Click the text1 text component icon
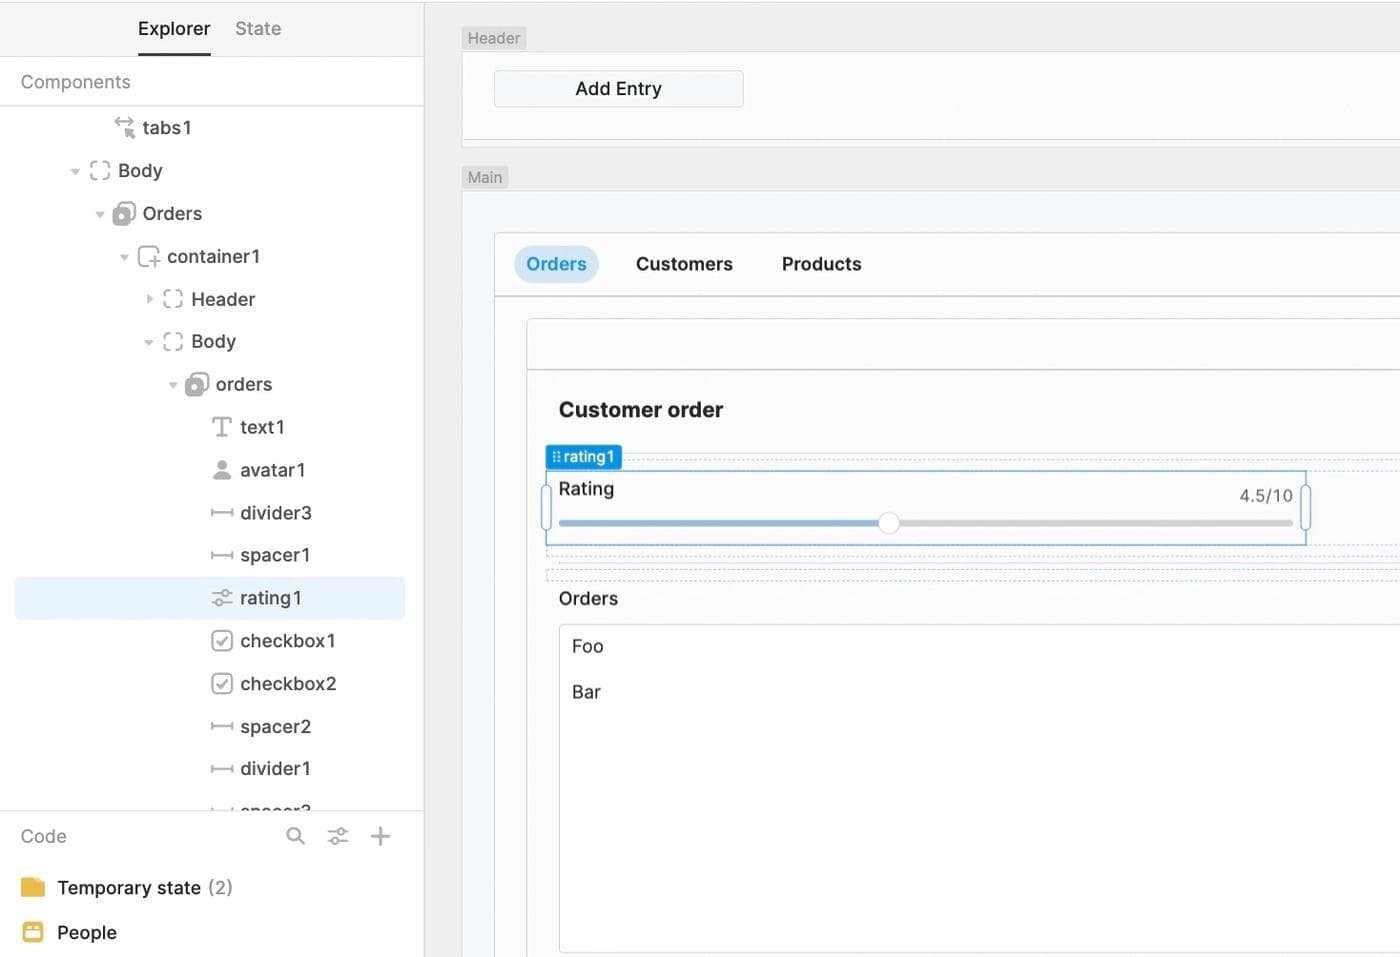Viewport: 1400px width, 957px height. pos(221,427)
